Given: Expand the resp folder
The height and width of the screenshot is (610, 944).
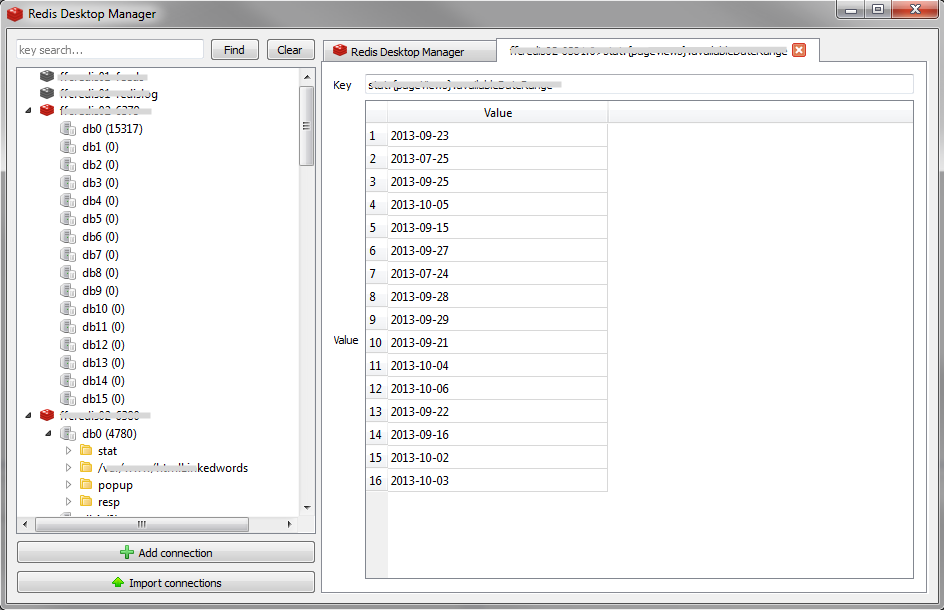Looking at the screenshot, I should [x=68, y=502].
